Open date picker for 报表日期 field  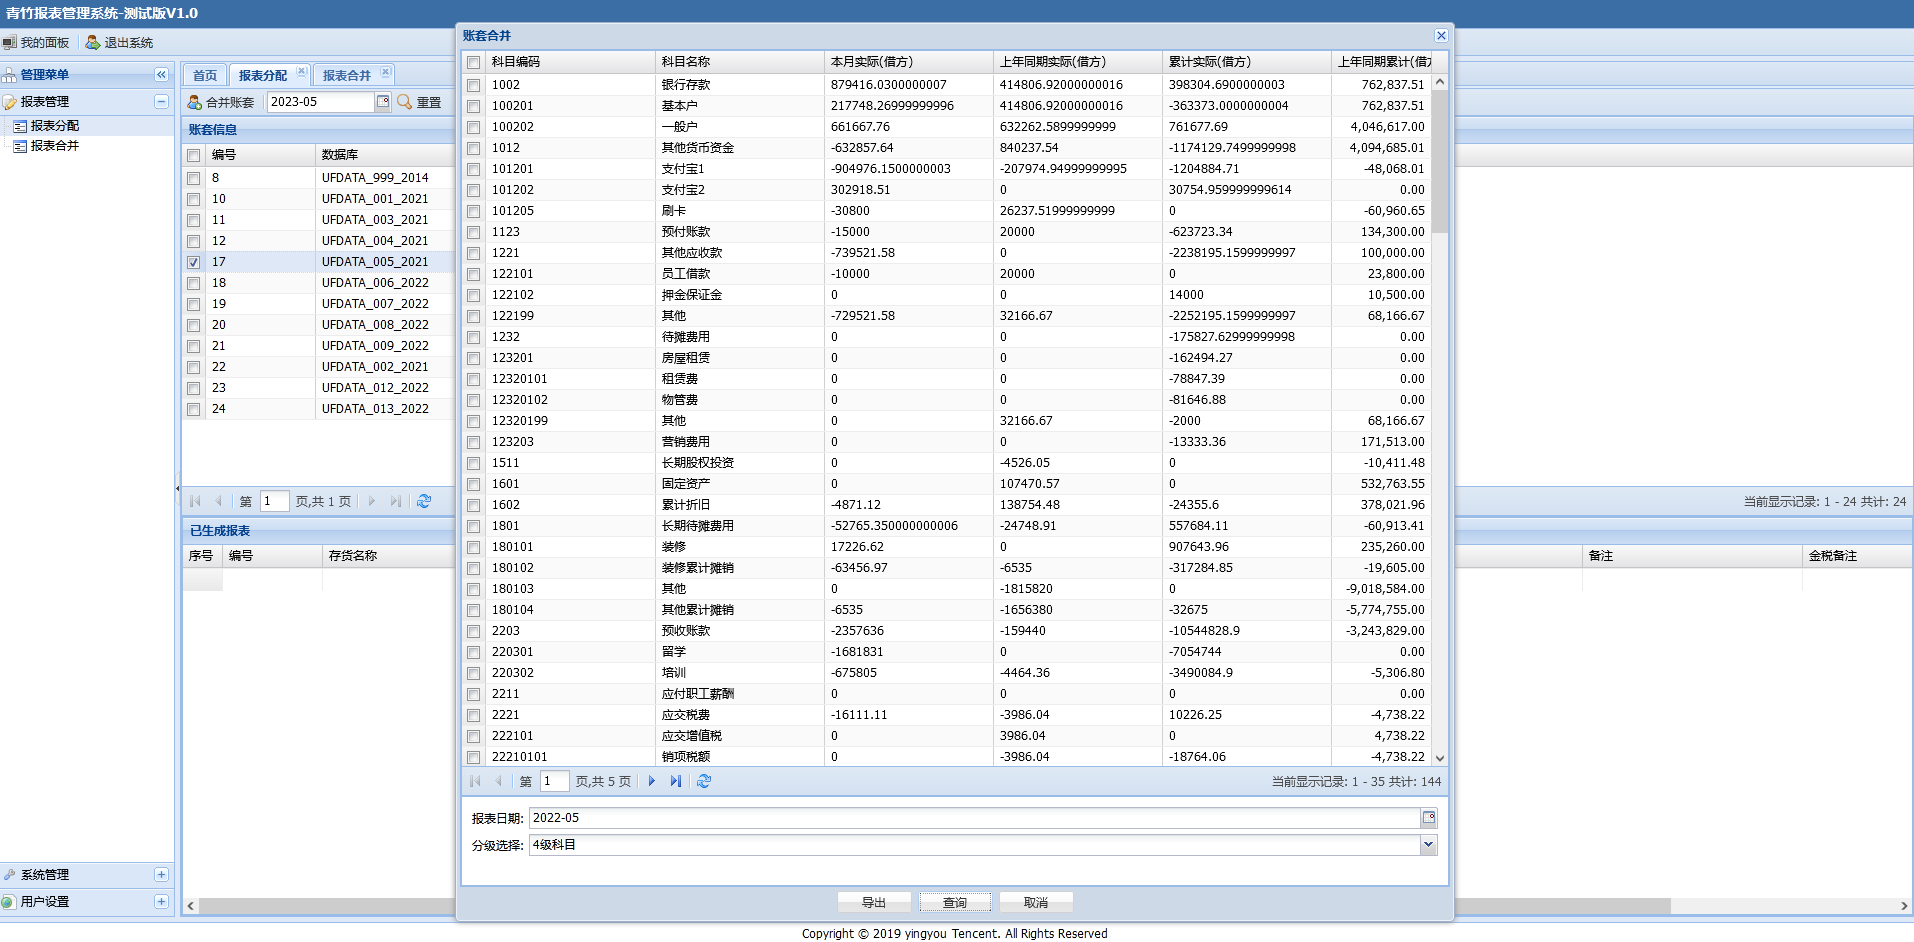point(1429,818)
